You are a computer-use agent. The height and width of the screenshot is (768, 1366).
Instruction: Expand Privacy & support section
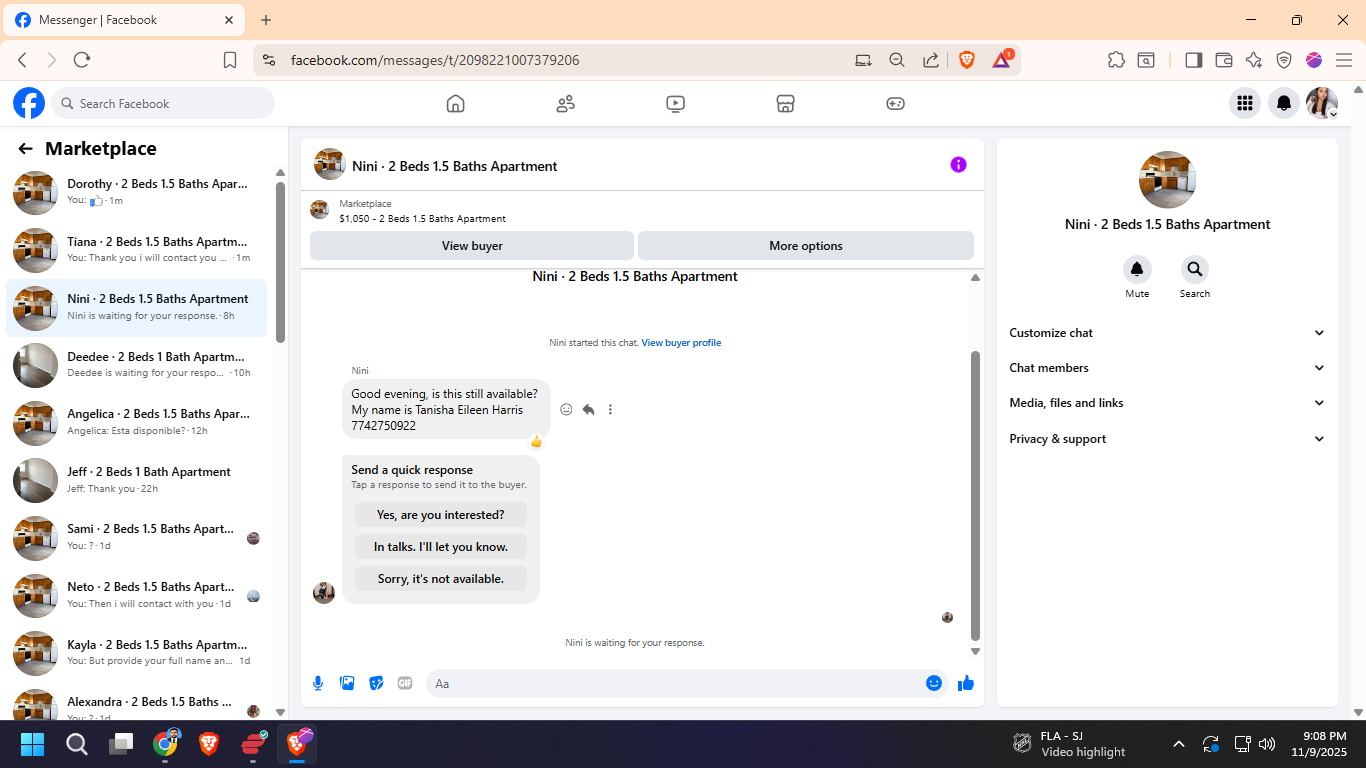1167,439
